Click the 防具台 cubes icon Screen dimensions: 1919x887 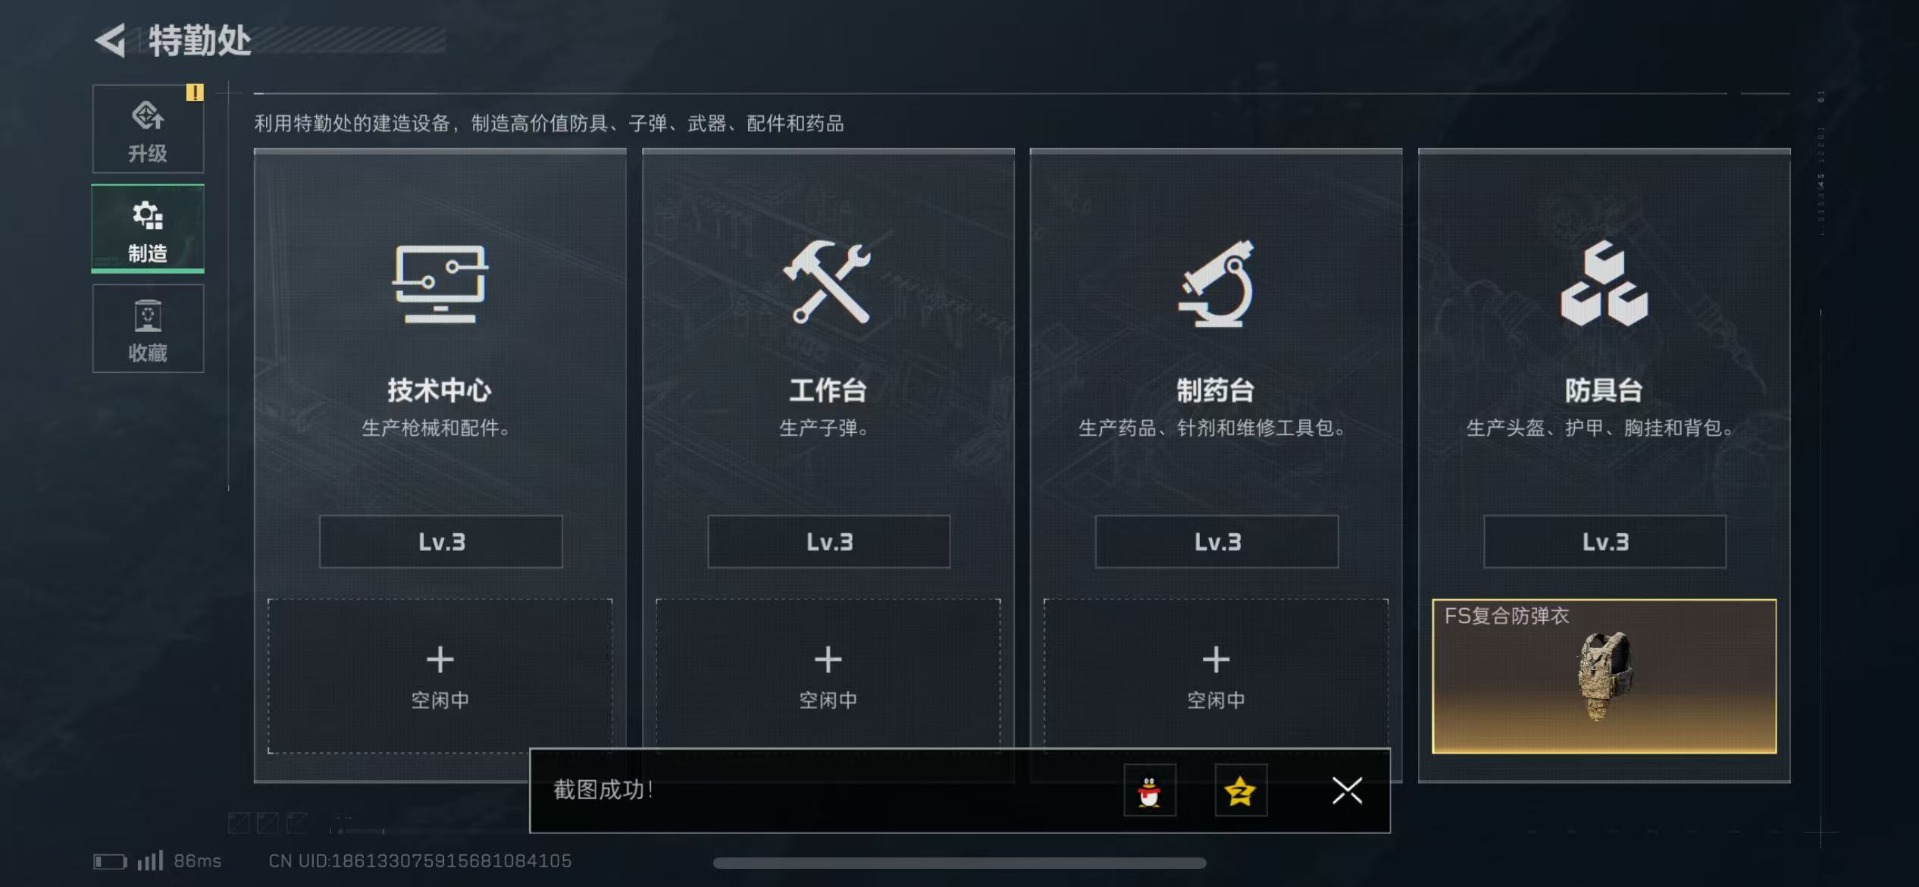pos(1604,283)
